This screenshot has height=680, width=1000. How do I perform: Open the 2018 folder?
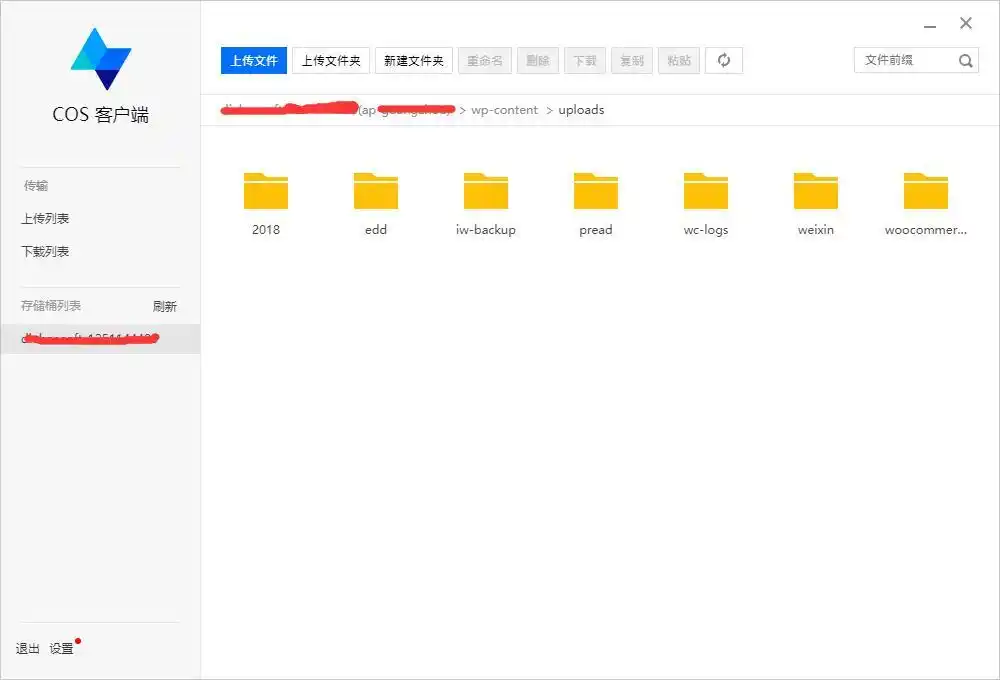[266, 191]
